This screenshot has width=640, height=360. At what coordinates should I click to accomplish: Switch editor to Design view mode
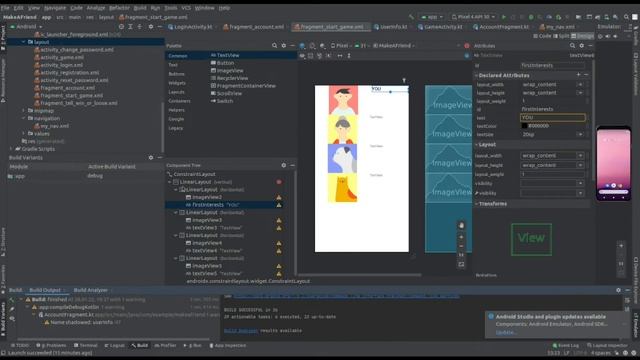582,36
